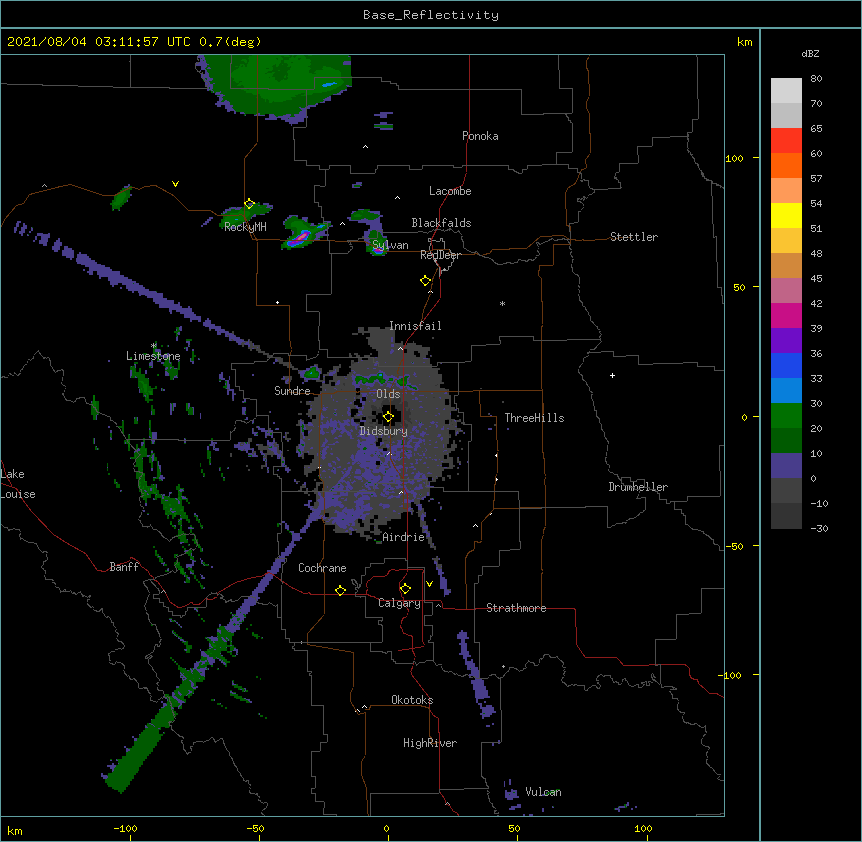Screen dimensions: 862x842
Task: Click the Okotoks label
Action: (412, 700)
